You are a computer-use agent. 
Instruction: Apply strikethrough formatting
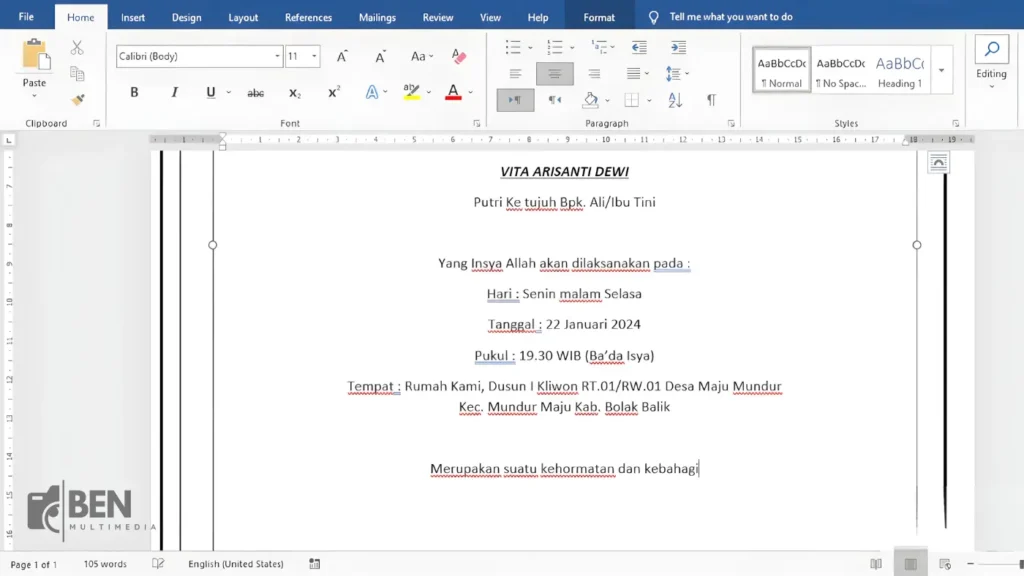coord(255,92)
